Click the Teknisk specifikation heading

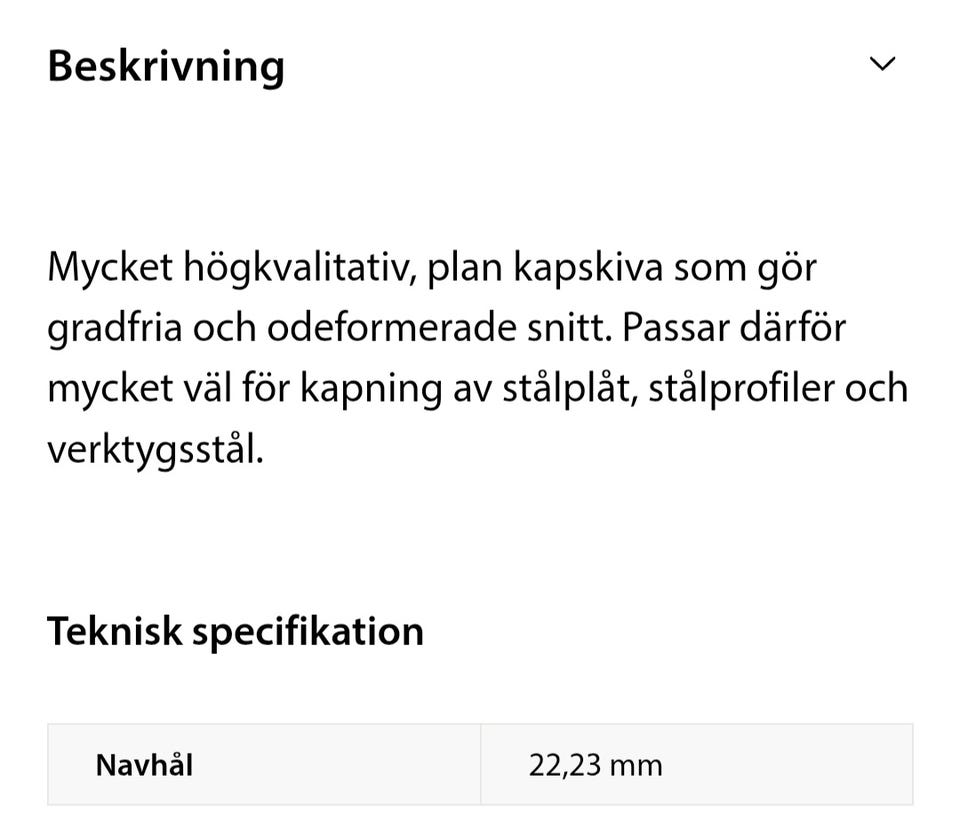[235, 631]
